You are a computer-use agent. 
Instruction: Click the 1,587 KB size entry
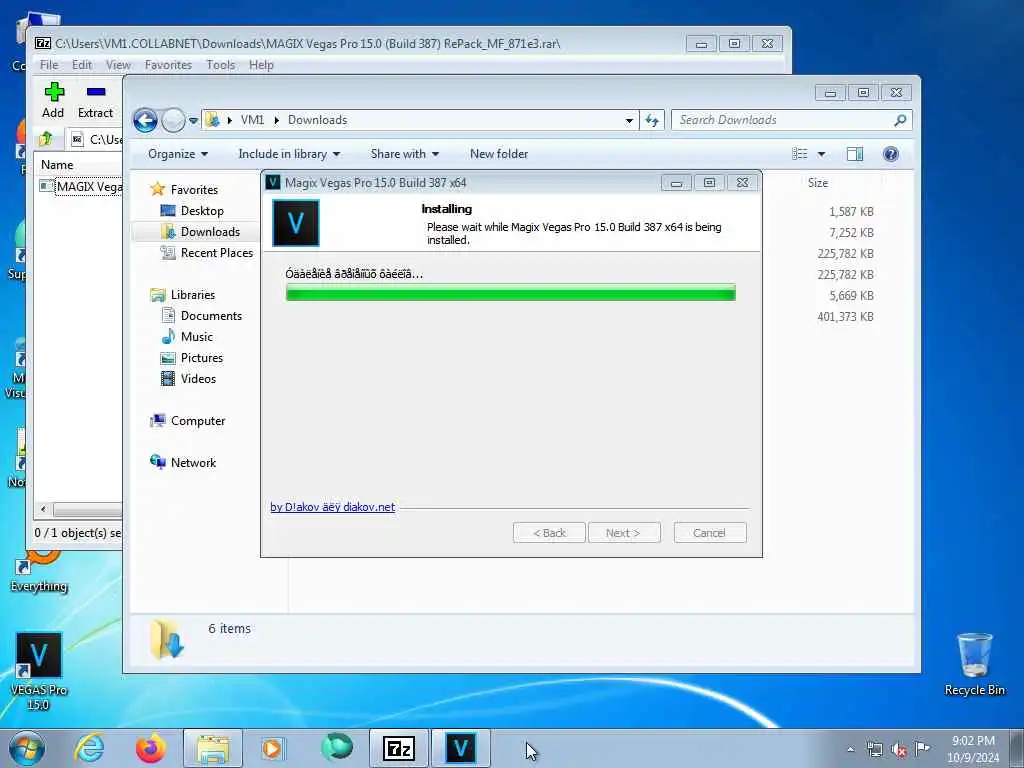[x=851, y=212]
